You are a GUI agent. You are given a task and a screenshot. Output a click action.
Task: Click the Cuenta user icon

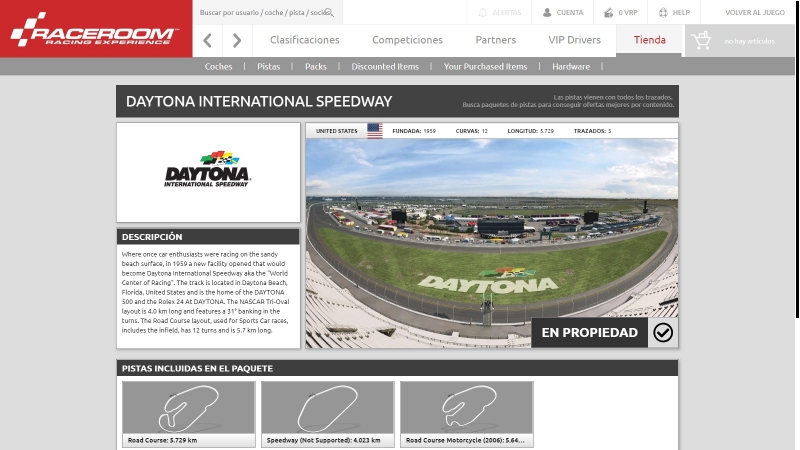click(547, 13)
